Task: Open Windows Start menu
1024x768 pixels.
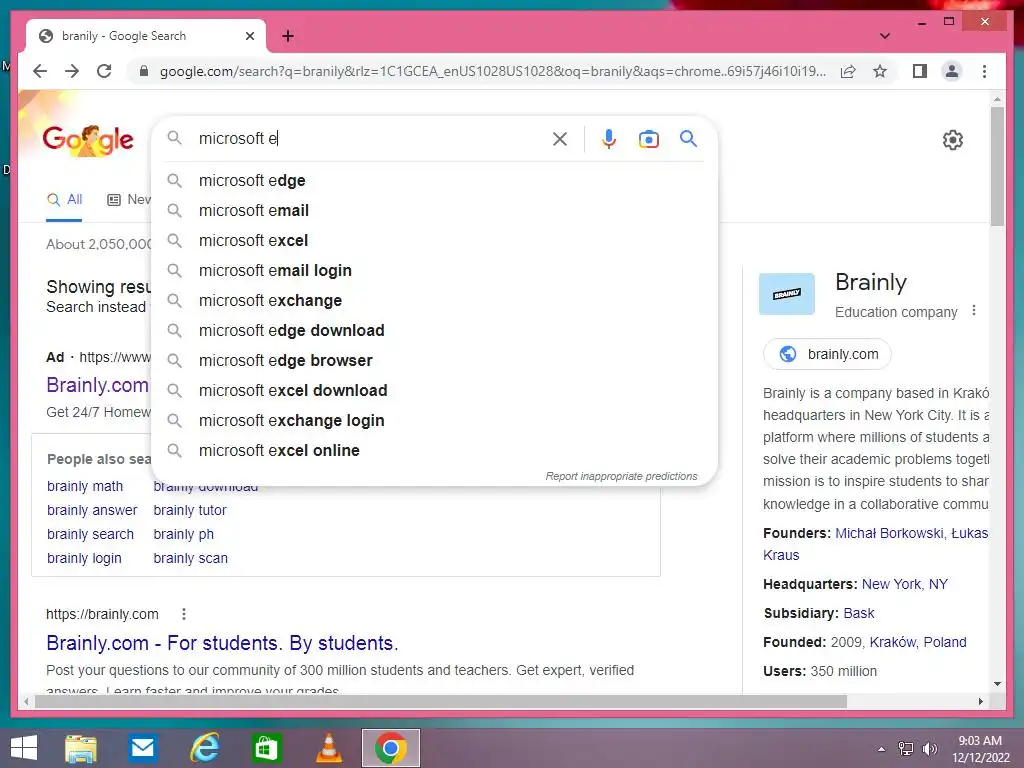Action: 24,748
